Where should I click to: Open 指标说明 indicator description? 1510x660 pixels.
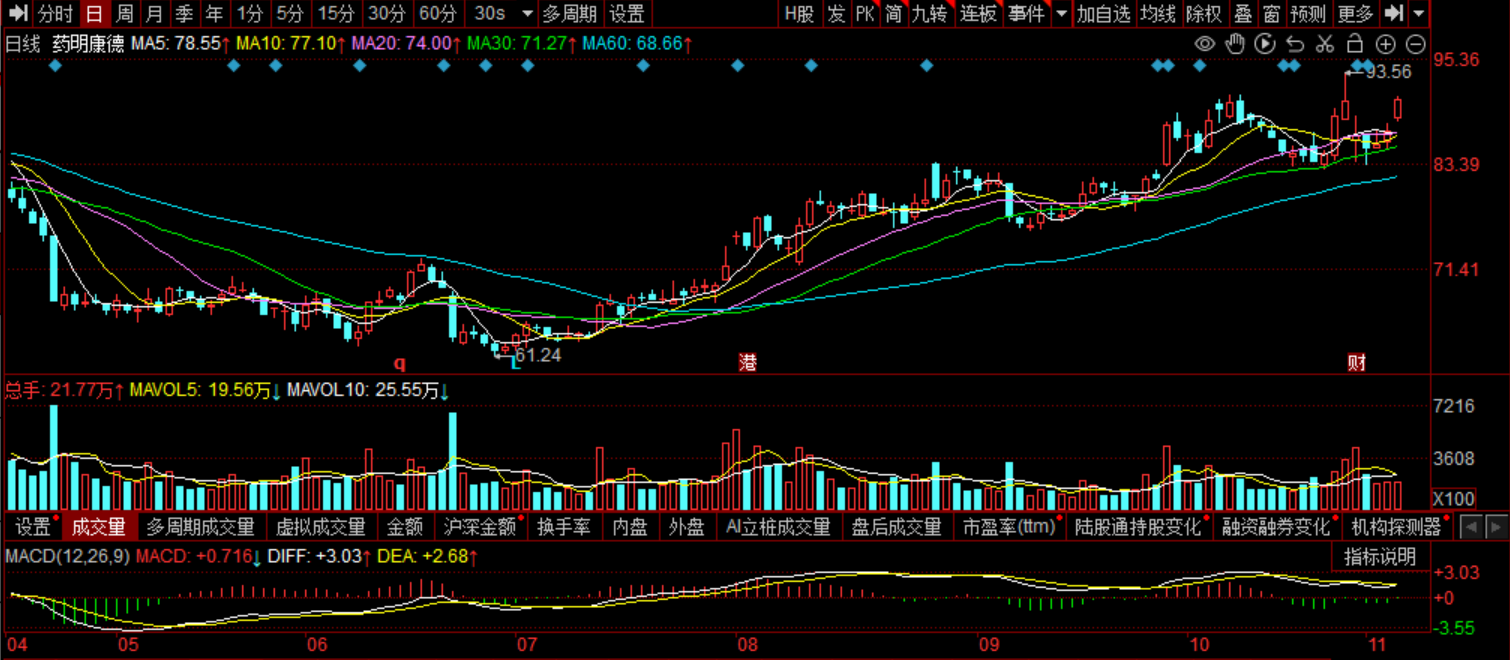(1379, 557)
